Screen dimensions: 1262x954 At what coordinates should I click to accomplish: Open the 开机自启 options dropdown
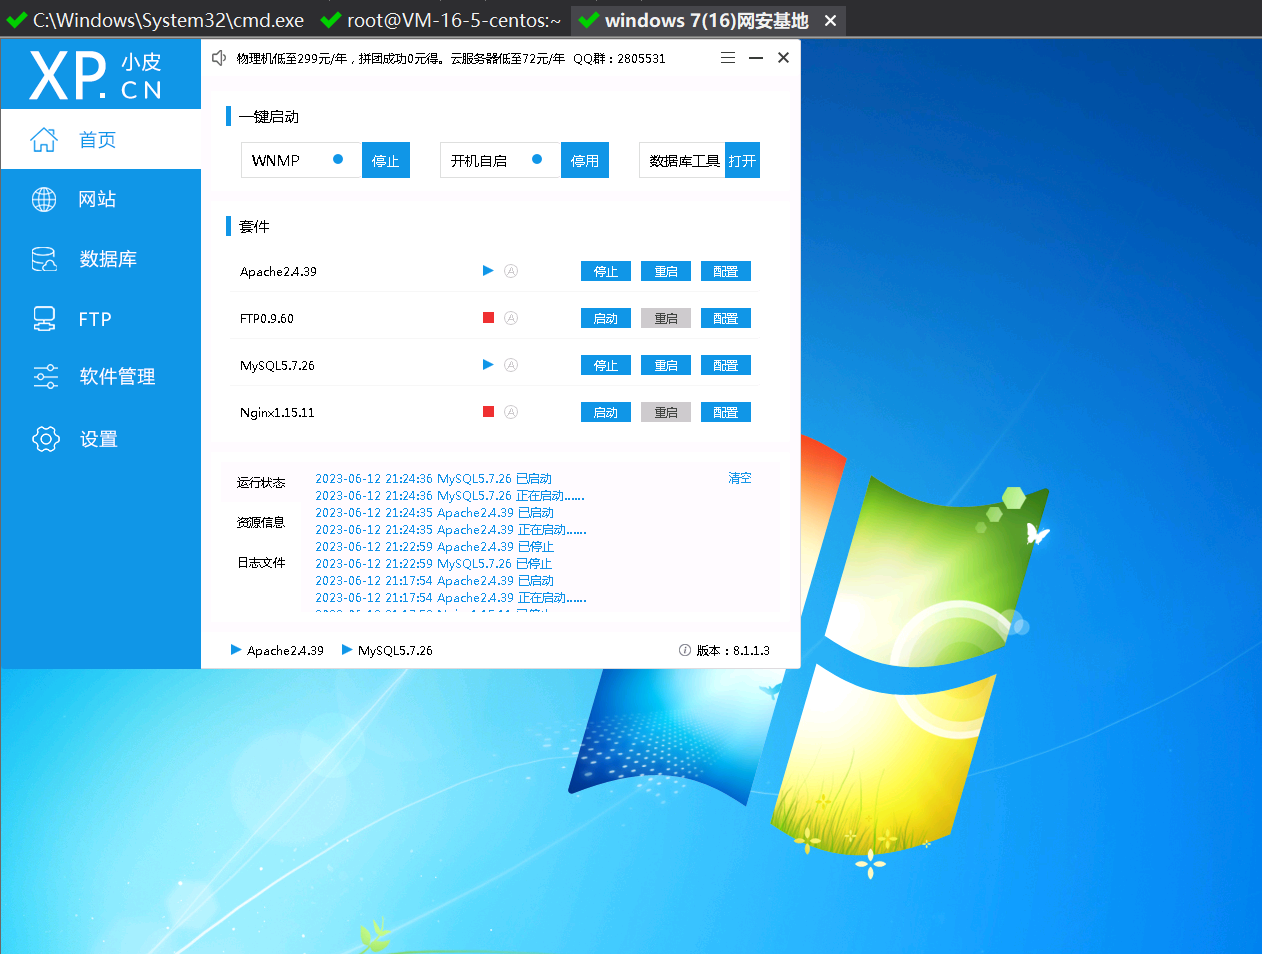[x=500, y=159]
